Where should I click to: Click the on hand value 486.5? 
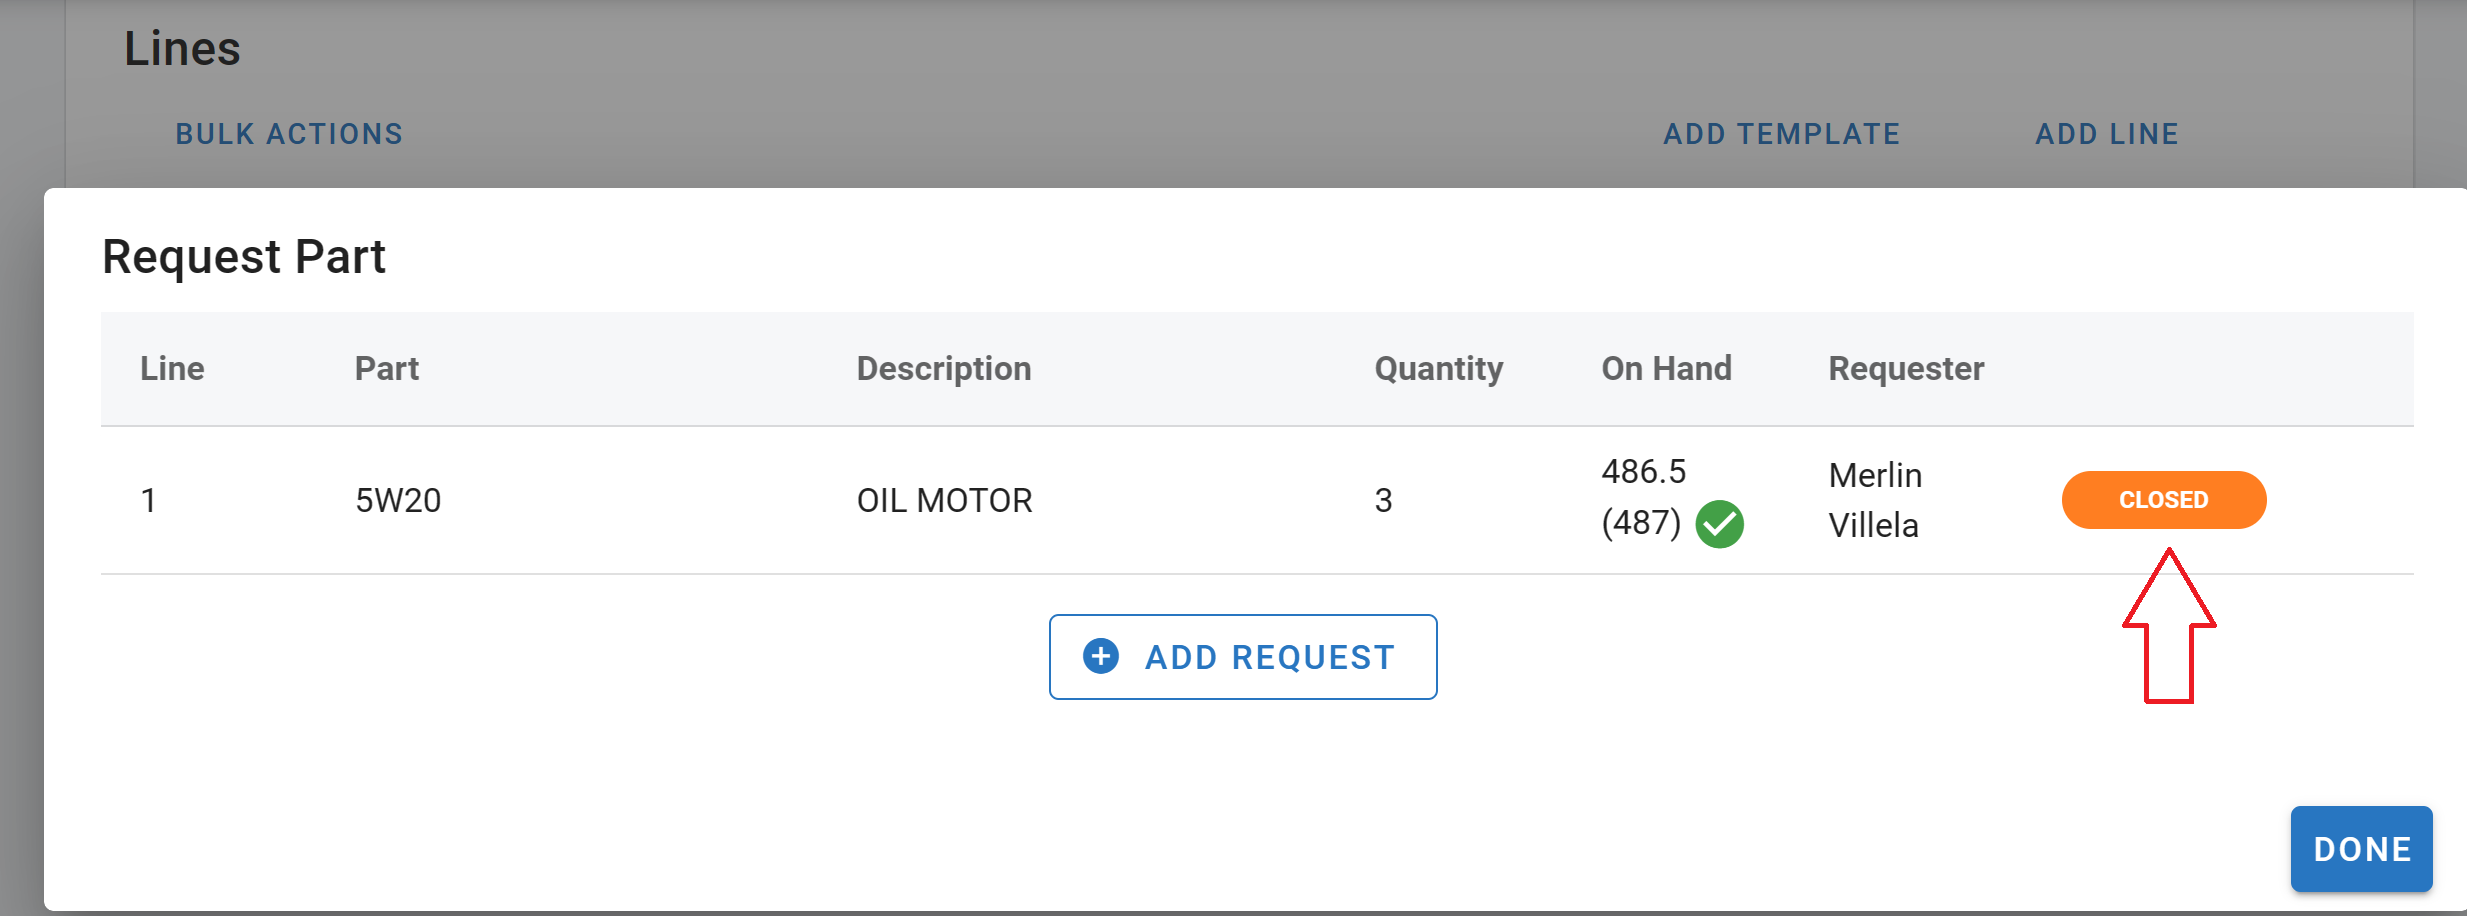tap(1643, 472)
